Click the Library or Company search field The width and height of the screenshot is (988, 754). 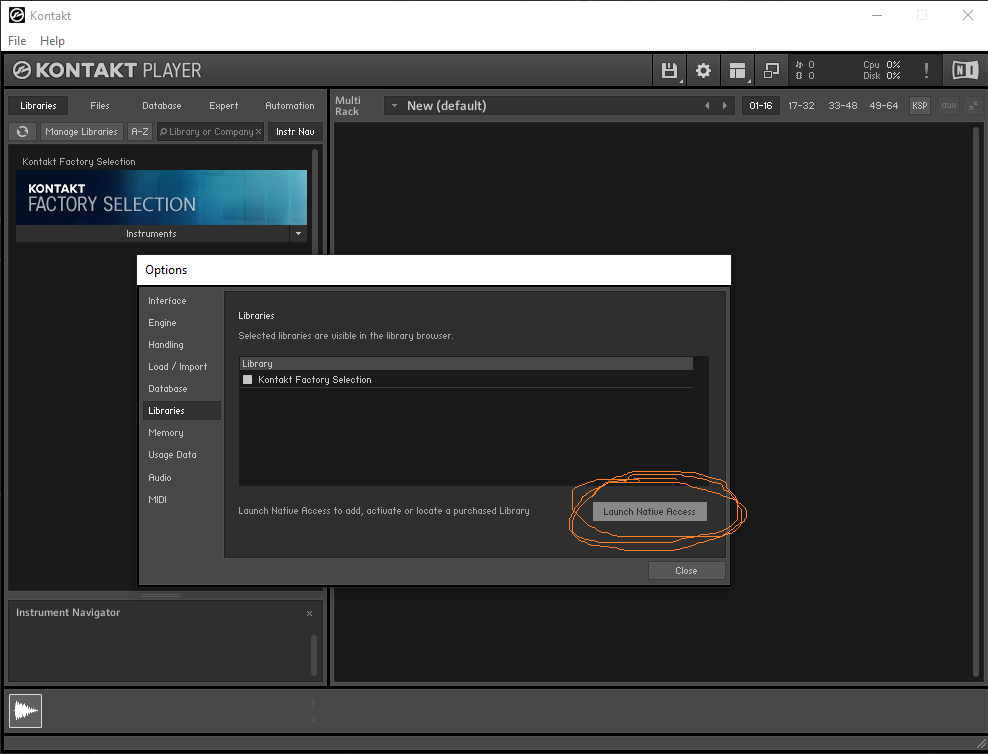tap(210, 131)
